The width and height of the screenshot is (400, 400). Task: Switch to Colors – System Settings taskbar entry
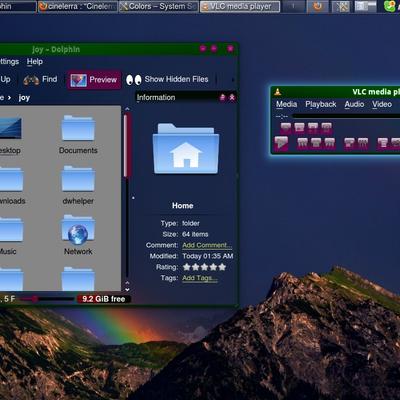coord(159,6)
